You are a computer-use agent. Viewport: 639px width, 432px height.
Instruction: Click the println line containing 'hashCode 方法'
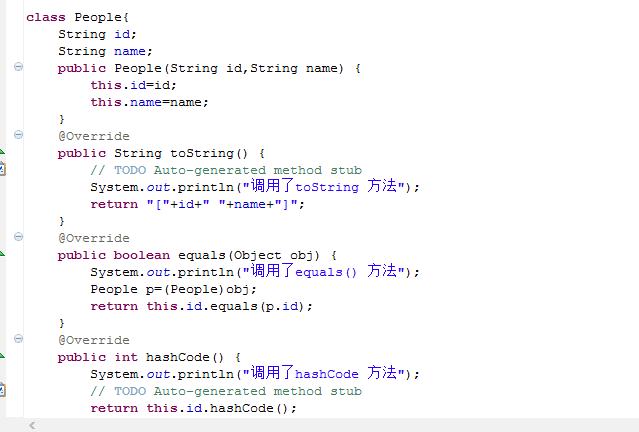255,373
